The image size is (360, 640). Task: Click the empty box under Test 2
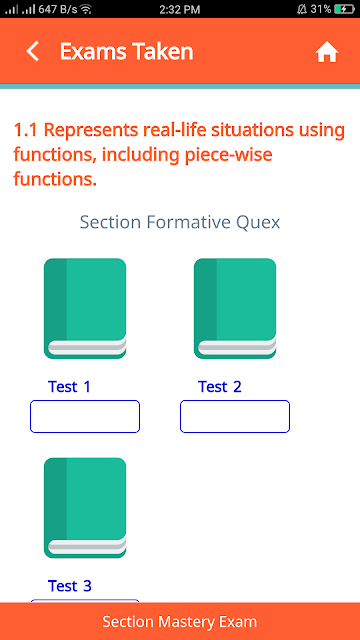pos(235,416)
